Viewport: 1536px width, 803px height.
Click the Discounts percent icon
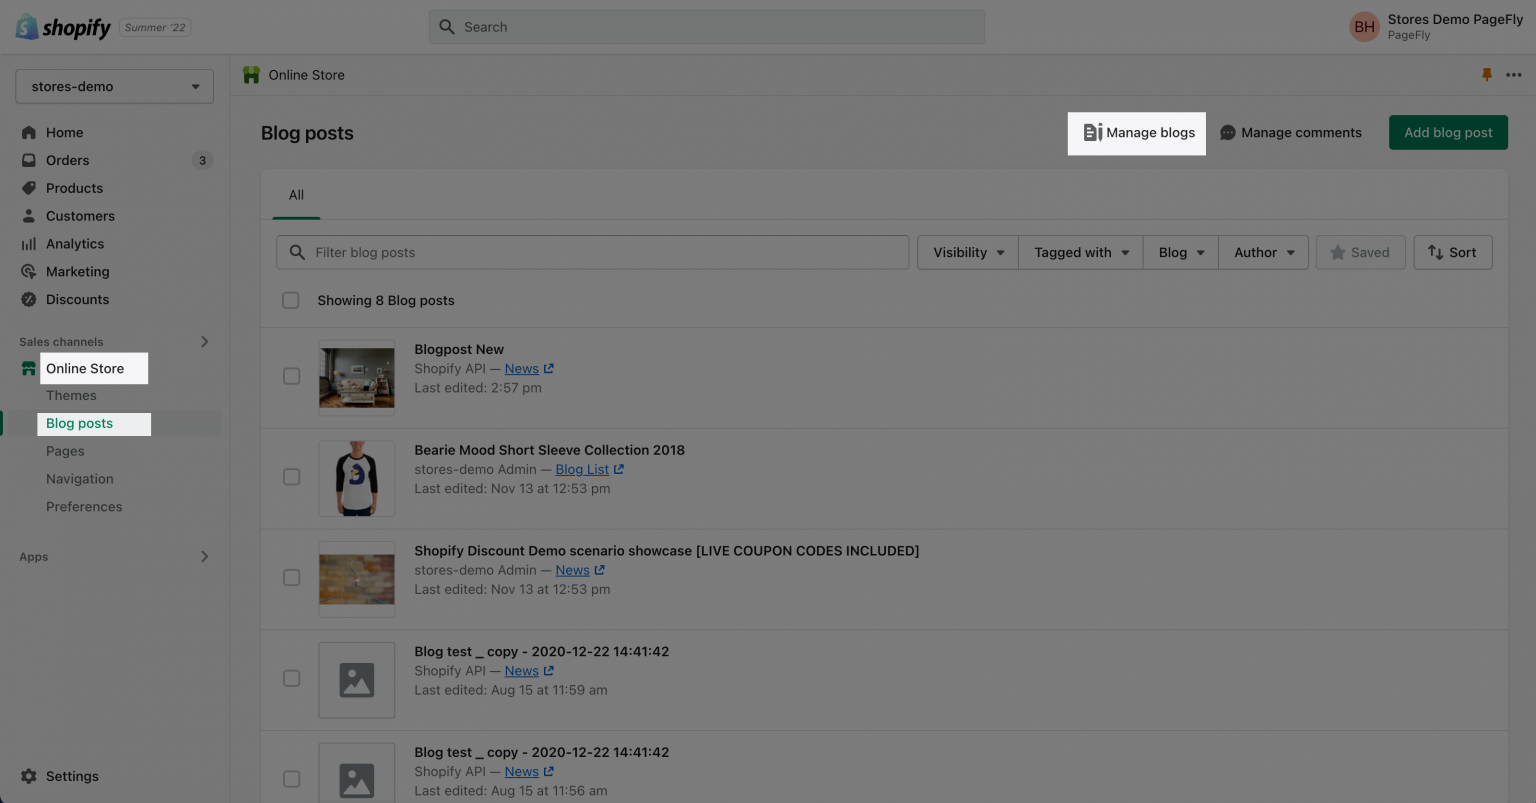(x=29, y=299)
